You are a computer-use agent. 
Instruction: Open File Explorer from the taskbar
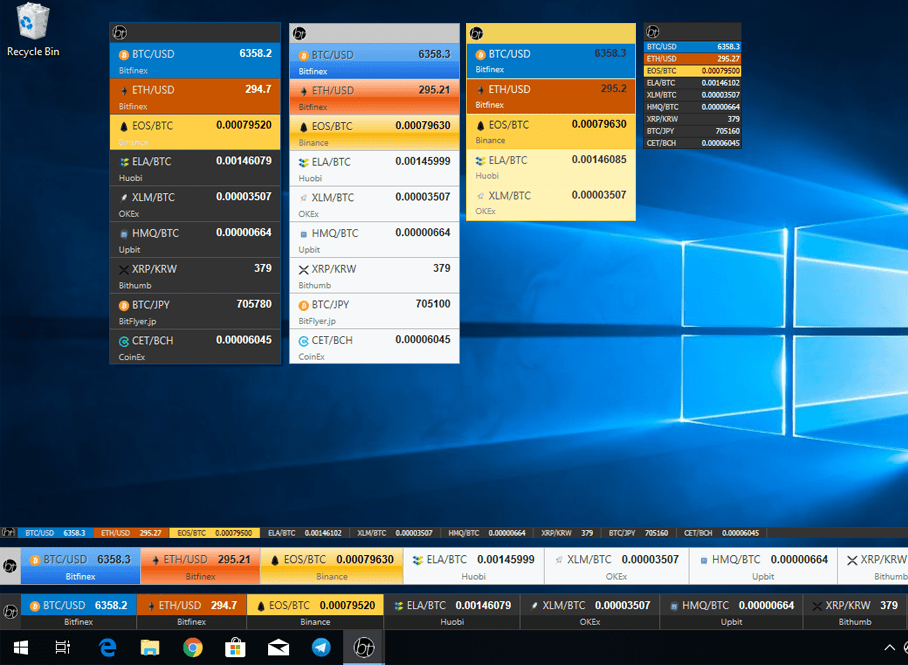150,647
